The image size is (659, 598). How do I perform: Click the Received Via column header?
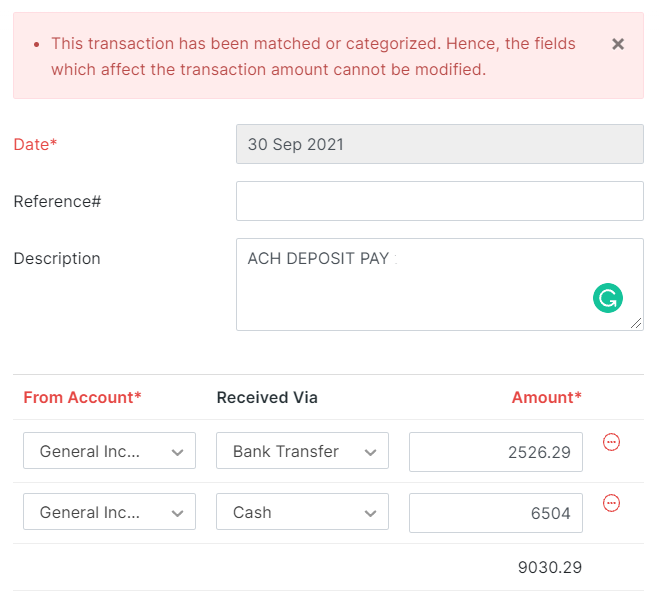267,398
